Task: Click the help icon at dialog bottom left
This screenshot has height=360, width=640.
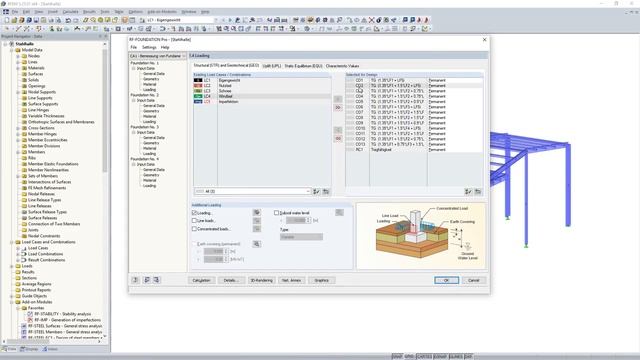Action: coord(135,280)
